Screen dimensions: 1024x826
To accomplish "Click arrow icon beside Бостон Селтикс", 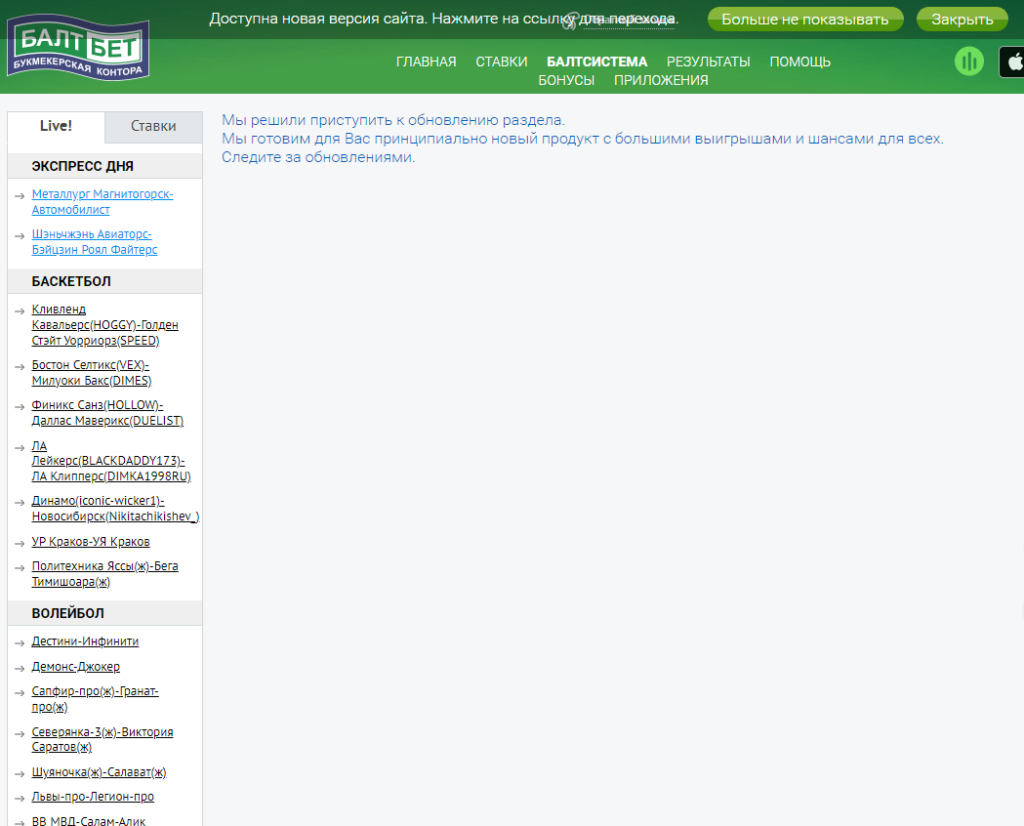I will tap(20, 366).
